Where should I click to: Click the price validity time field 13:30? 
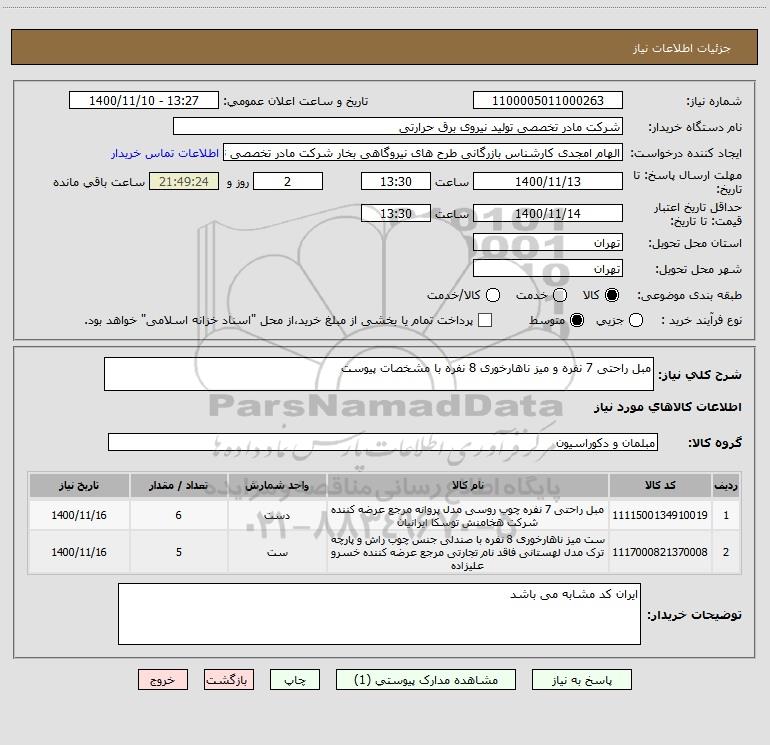tap(396, 214)
